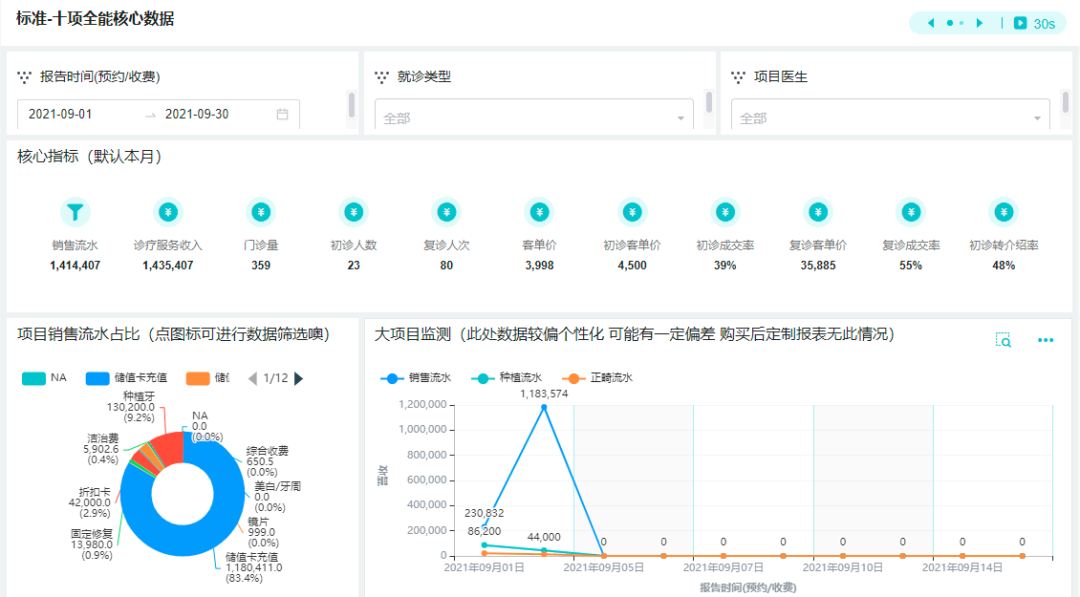This screenshot has height=597, width=1080.
Task: Click the 报告时间 filter panel scrollbar
Action: 351,105
